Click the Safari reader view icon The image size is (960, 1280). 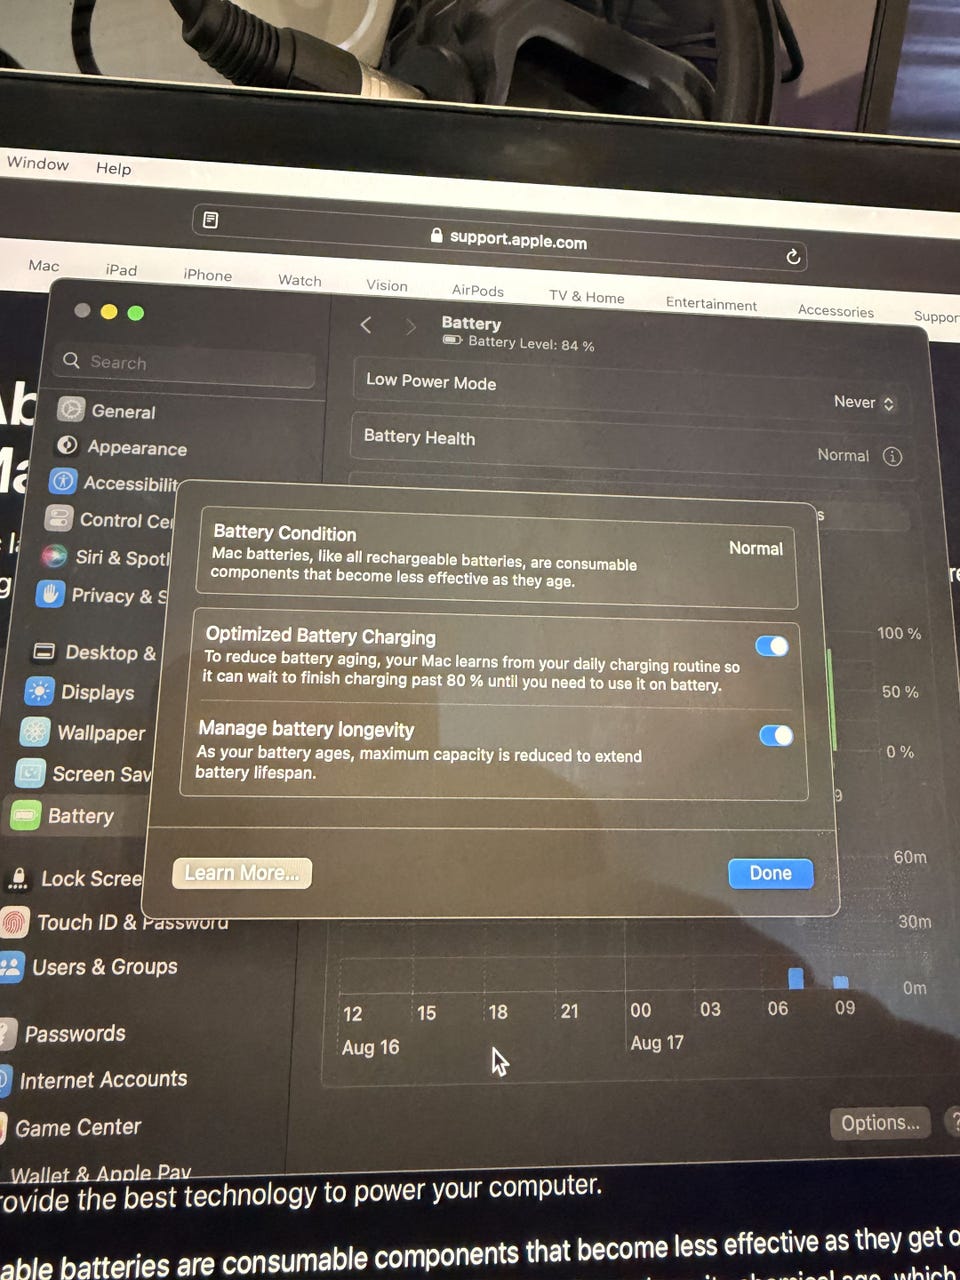pos(211,219)
